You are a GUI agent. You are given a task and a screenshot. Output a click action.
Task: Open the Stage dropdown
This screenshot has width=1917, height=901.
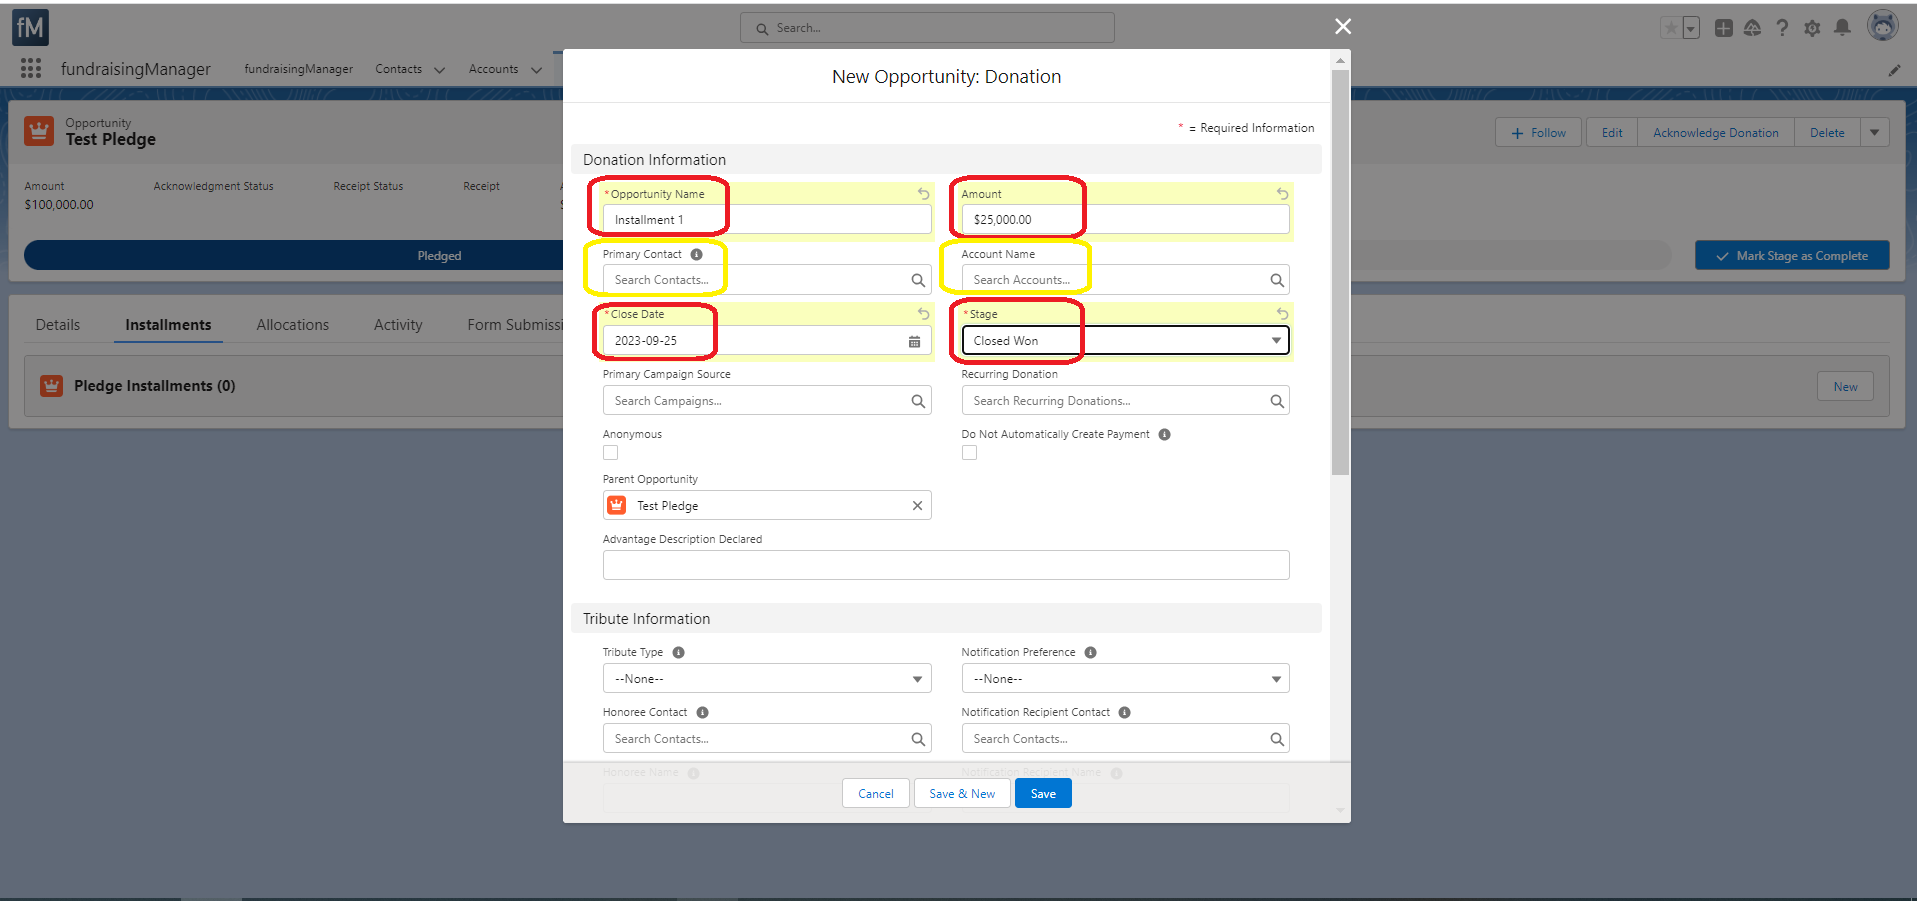(1125, 341)
